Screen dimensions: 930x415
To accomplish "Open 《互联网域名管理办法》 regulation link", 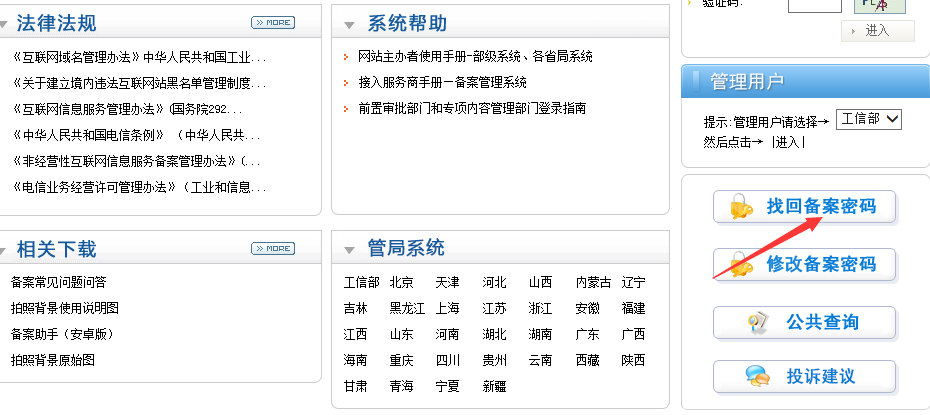I will coord(139,57).
